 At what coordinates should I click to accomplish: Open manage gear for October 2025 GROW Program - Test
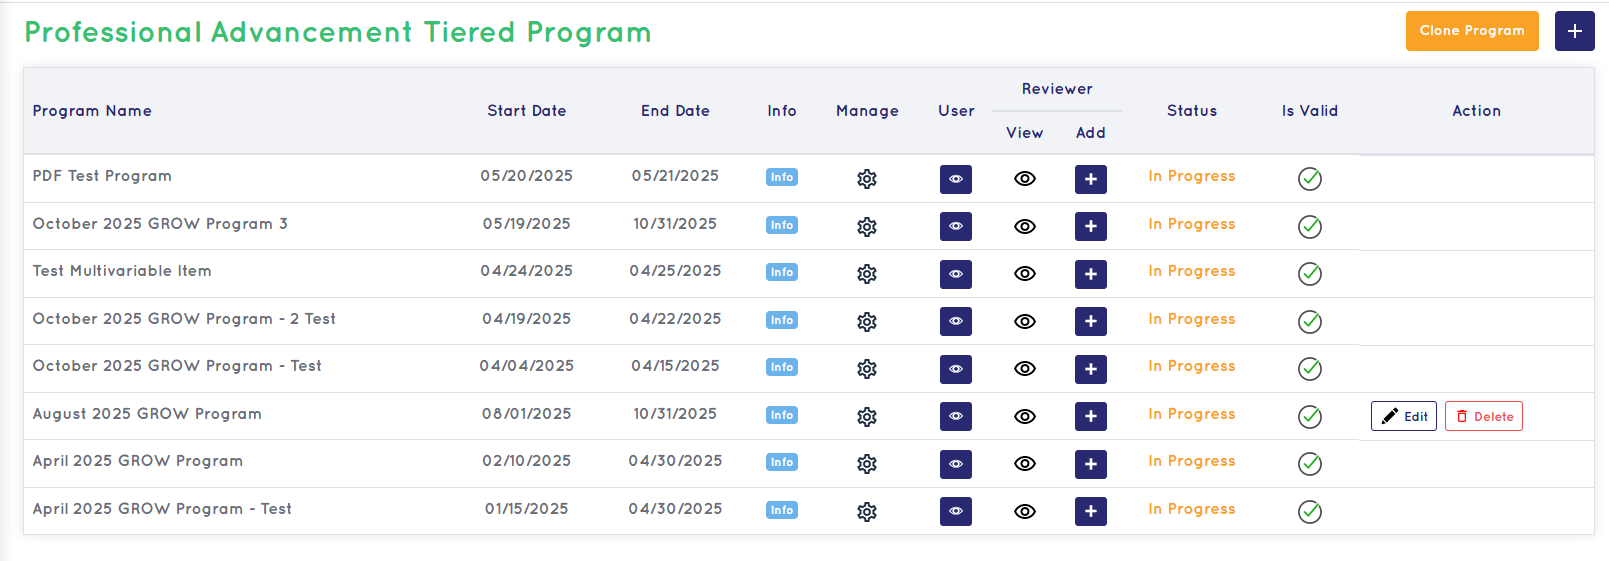click(x=867, y=369)
